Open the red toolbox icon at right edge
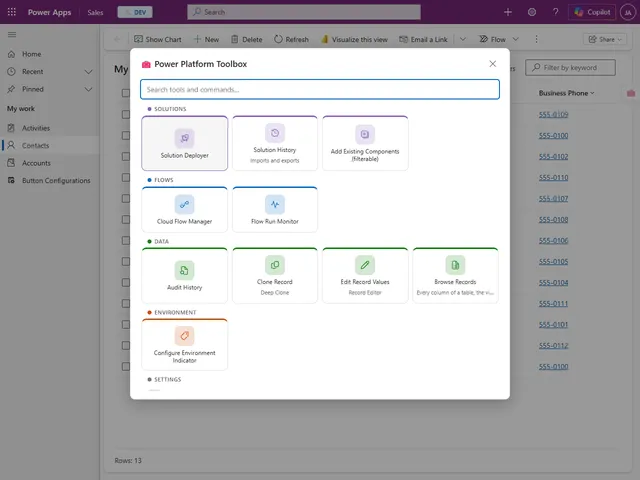 click(x=631, y=93)
